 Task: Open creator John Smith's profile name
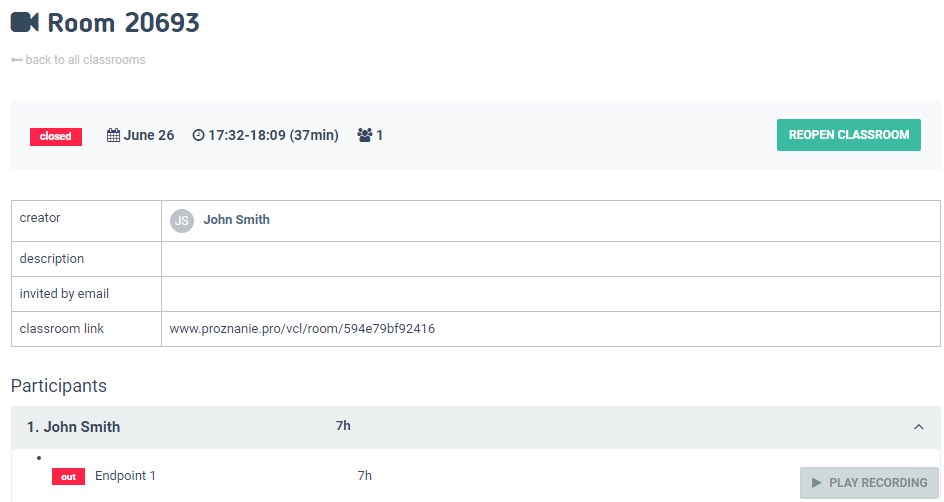point(236,220)
